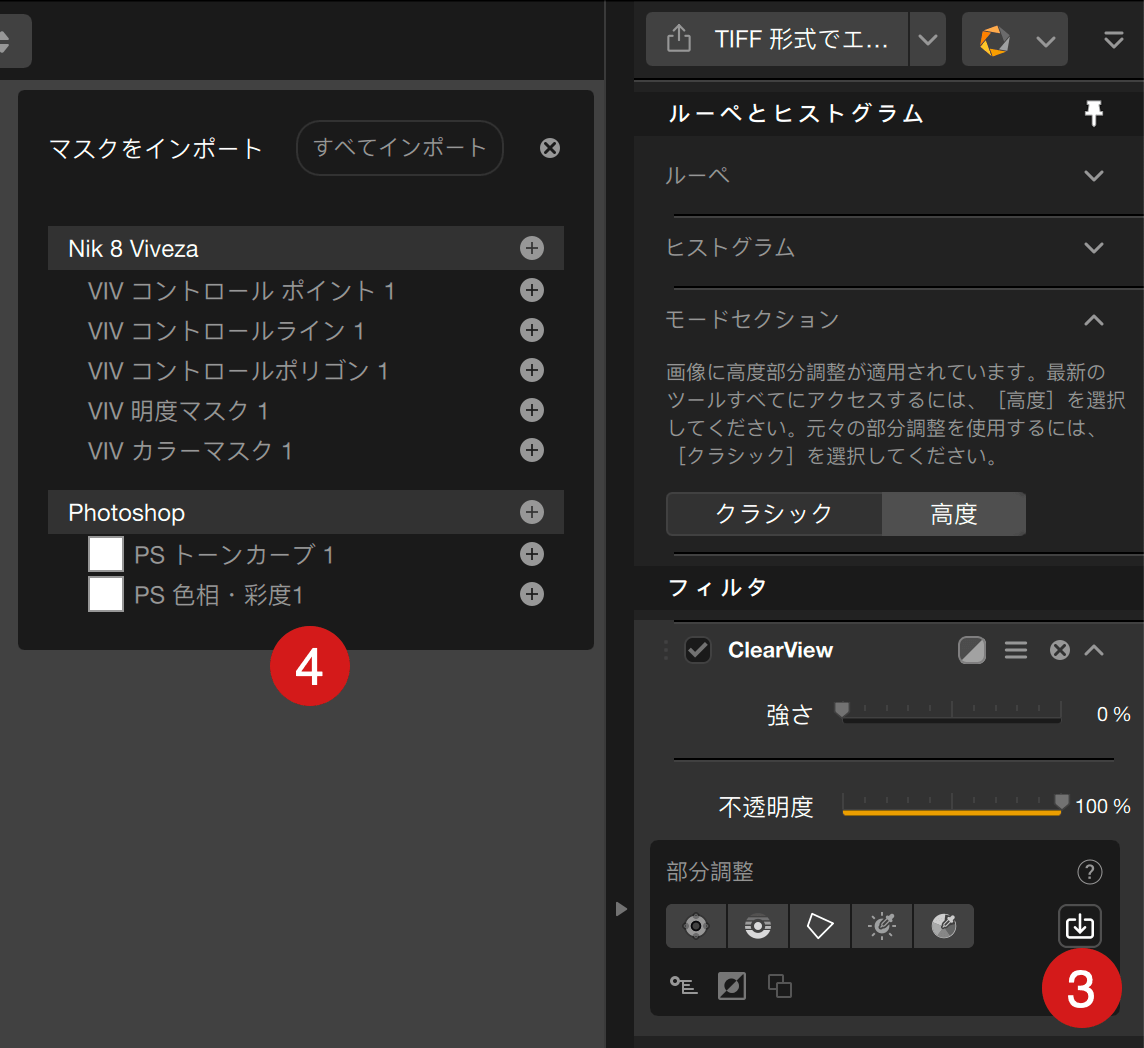Add all Photoshop group masks
1144x1048 pixels.
coord(532,512)
